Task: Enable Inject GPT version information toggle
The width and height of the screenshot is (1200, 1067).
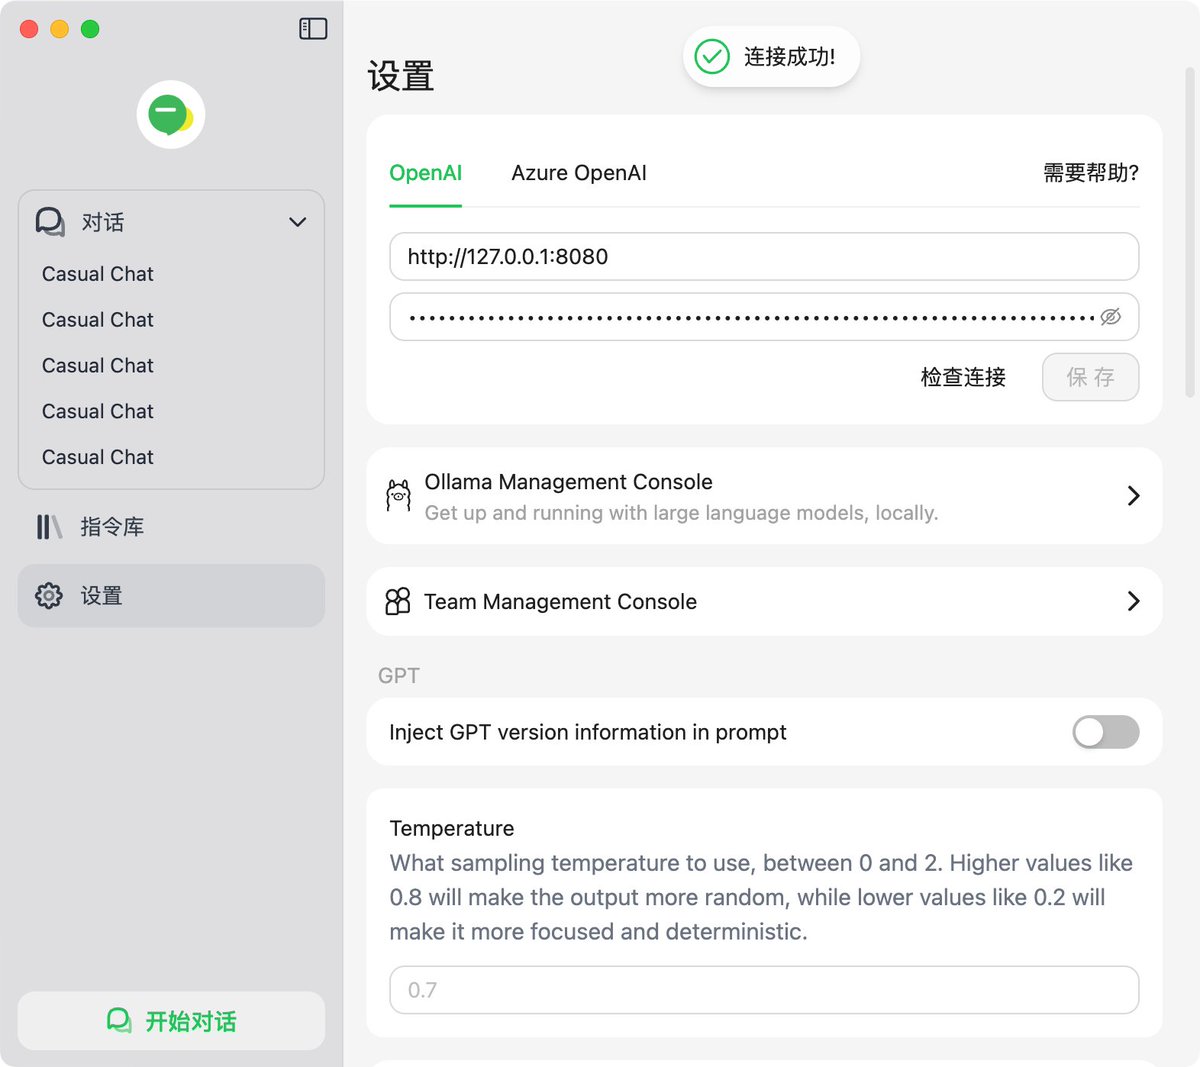Action: [1106, 732]
